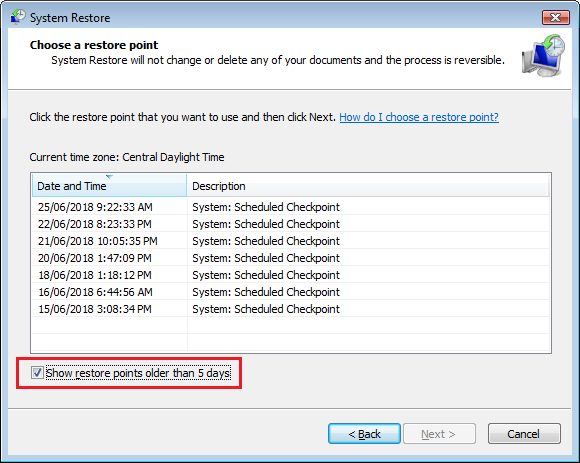Click the Scheduled Checkpoint description for 25/06/2018
This screenshot has width=580, height=463.
(x=266, y=207)
